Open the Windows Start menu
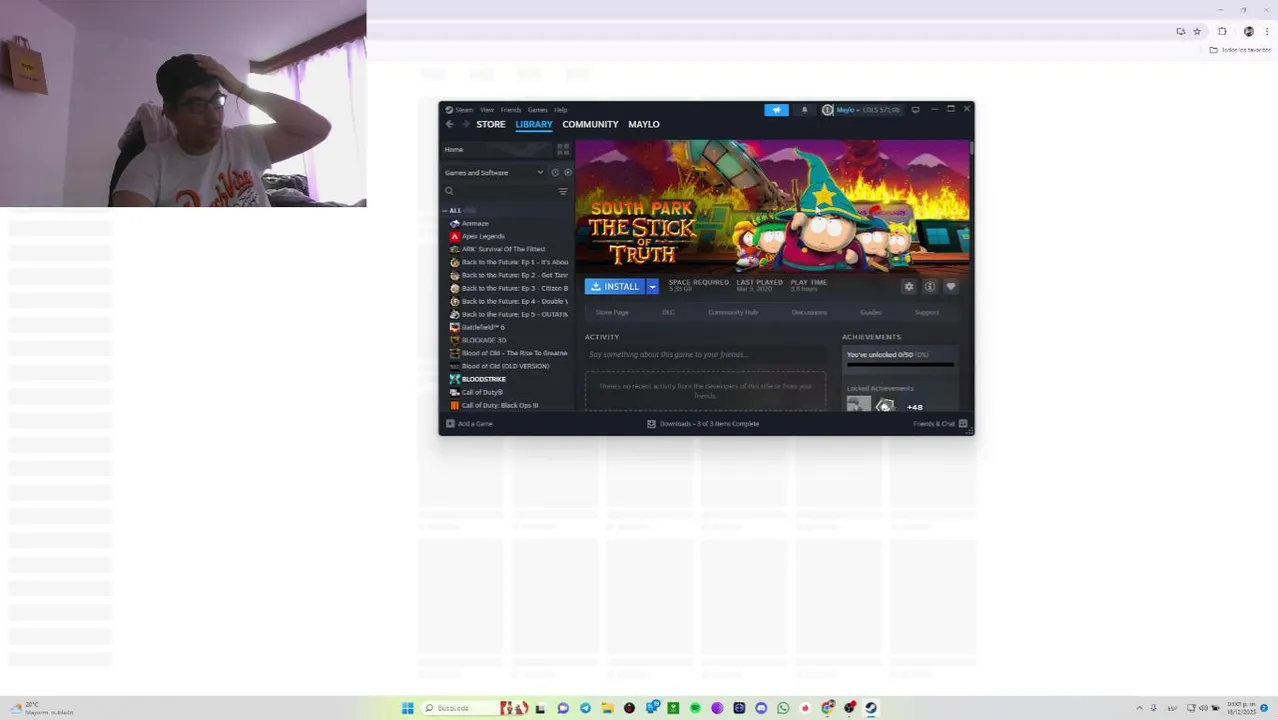Screen dimensions: 1278x720 tap(407, 708)
